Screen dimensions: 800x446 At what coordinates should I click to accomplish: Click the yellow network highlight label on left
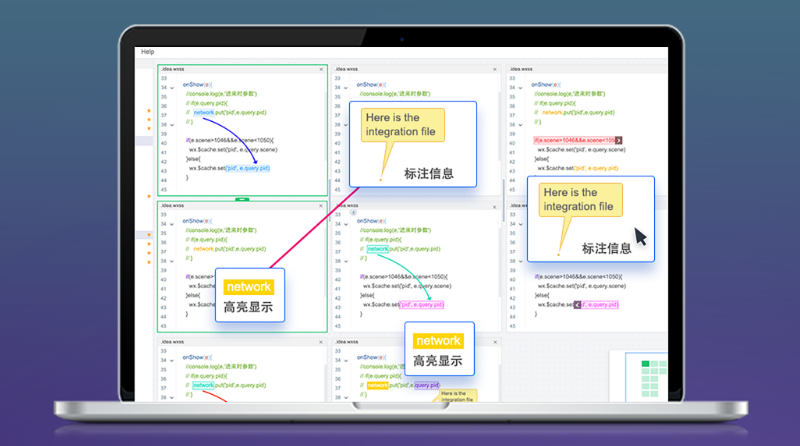pos(248,287)
